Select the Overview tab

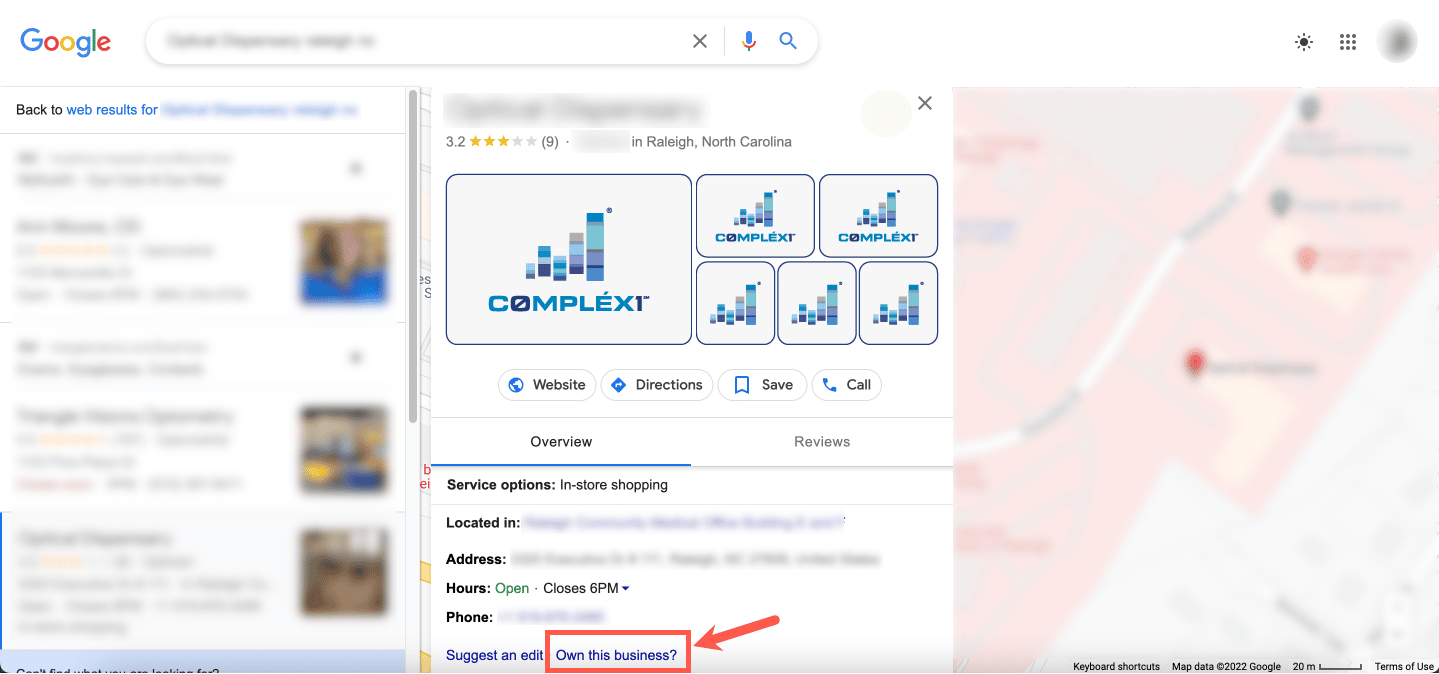[x=560, y=441]
